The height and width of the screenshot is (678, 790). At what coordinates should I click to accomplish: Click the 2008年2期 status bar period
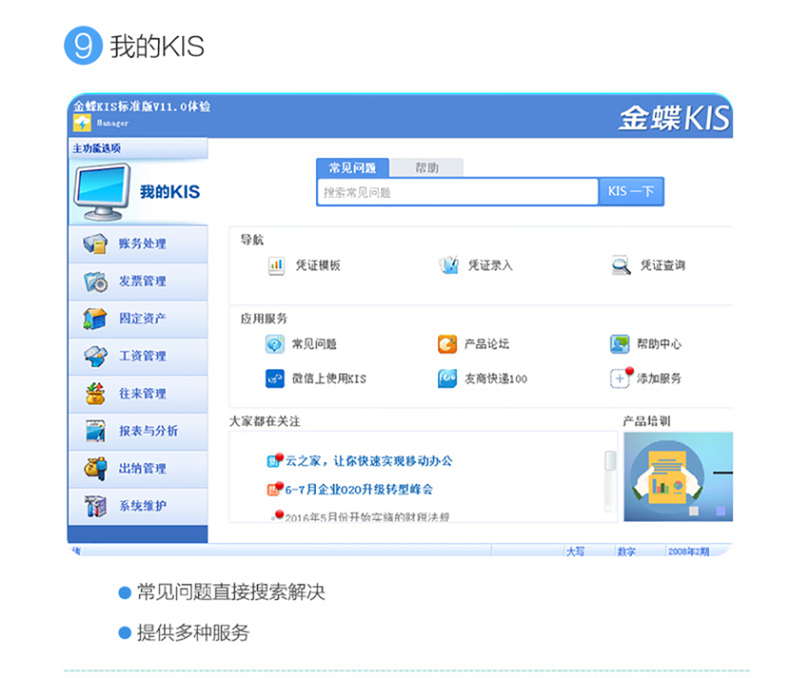(688, 552)
